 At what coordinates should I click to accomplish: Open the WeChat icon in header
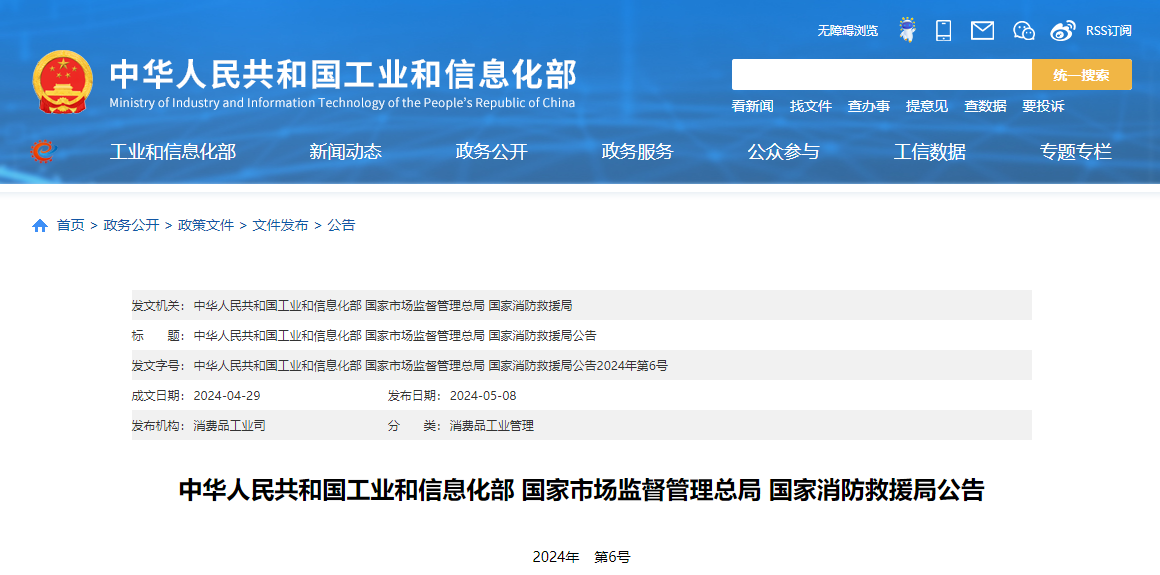[1023, 31]
